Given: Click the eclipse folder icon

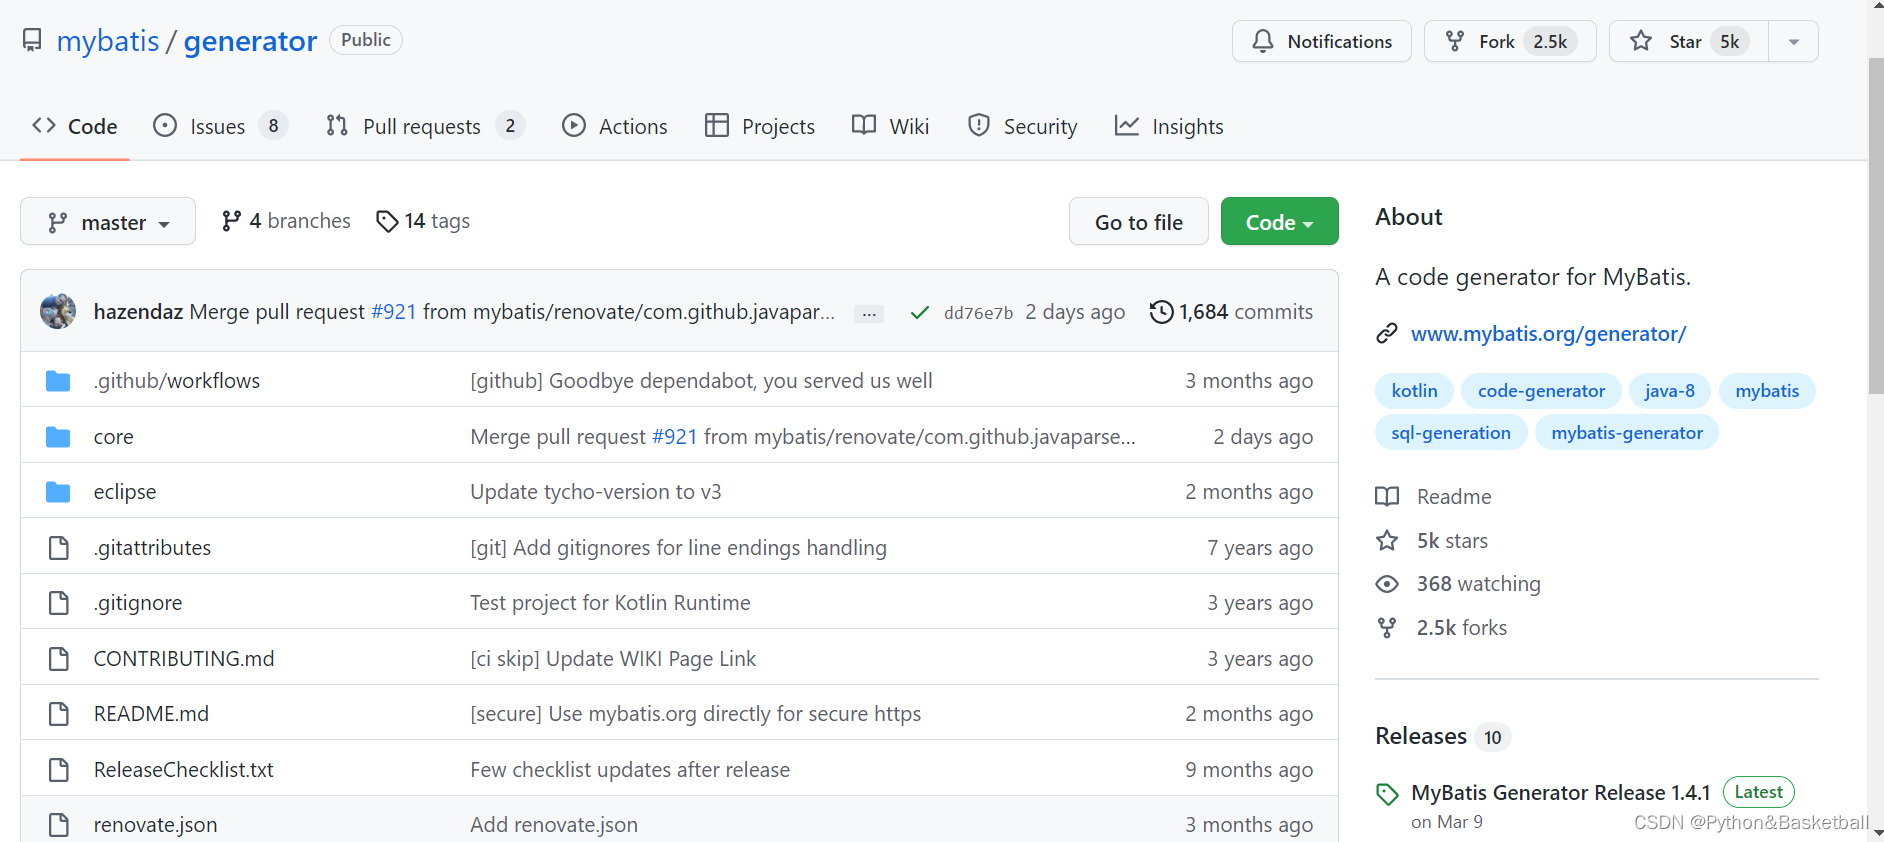Looking at the screenshot, I should click(58, 492).
